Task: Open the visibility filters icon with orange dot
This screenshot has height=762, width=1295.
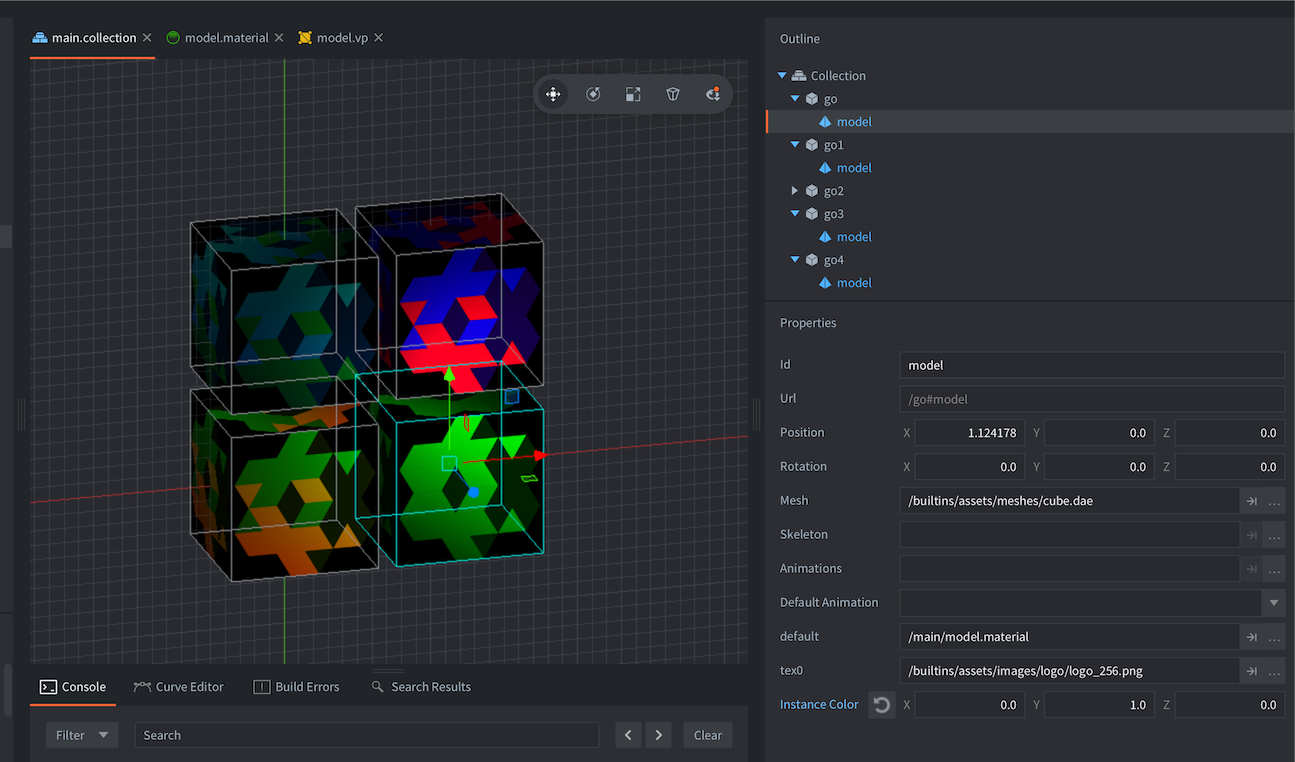Action: click(713, 94)
